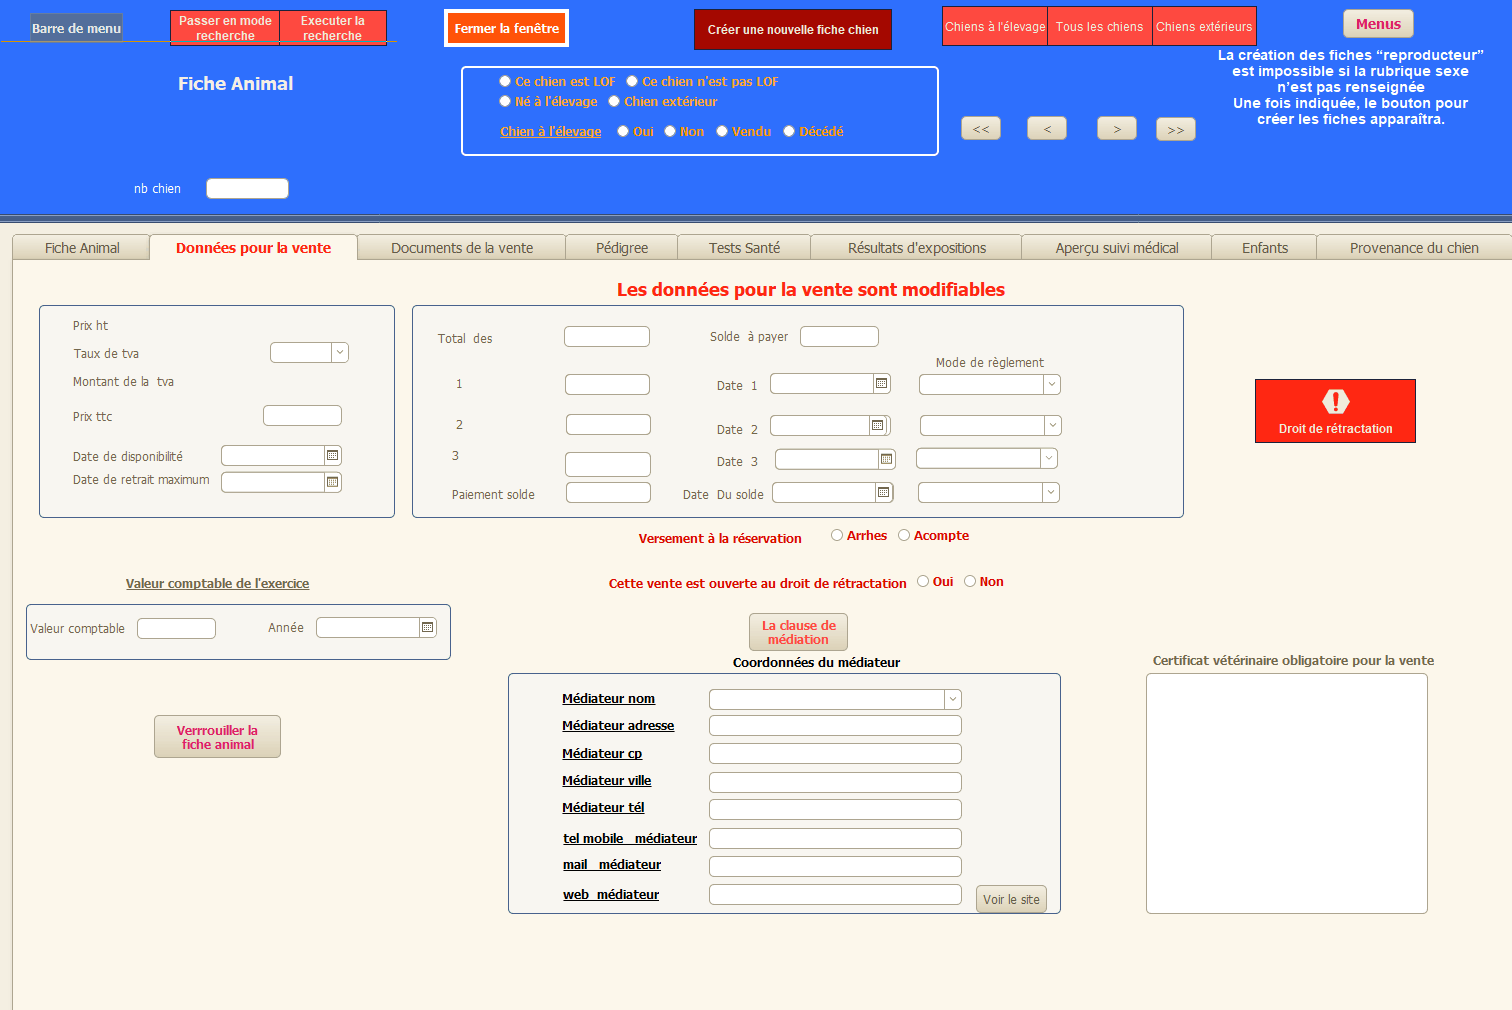This screenshot has width=1512, height=1010.
Task: Click calendar icon next to Date 1
Action: click(881, 384)
